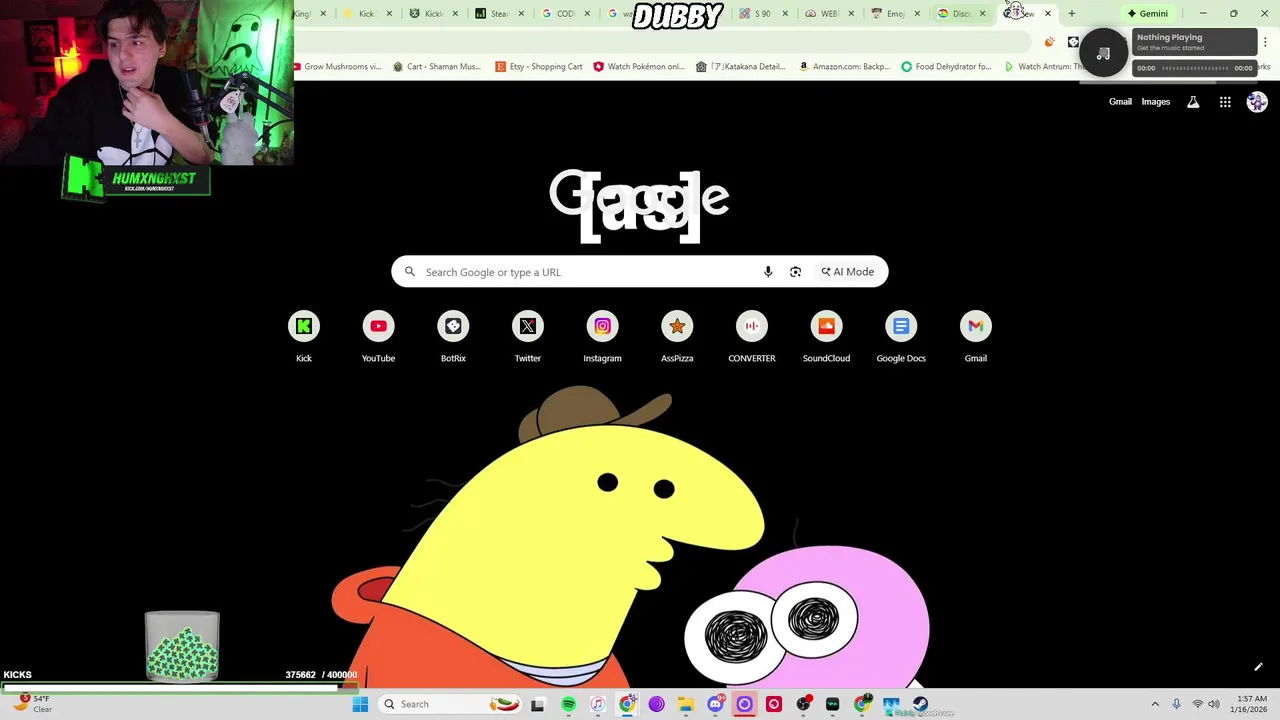Open Etsy - Shopping Cart bookmark
1280x720 pixels.
tap(539, 66)
